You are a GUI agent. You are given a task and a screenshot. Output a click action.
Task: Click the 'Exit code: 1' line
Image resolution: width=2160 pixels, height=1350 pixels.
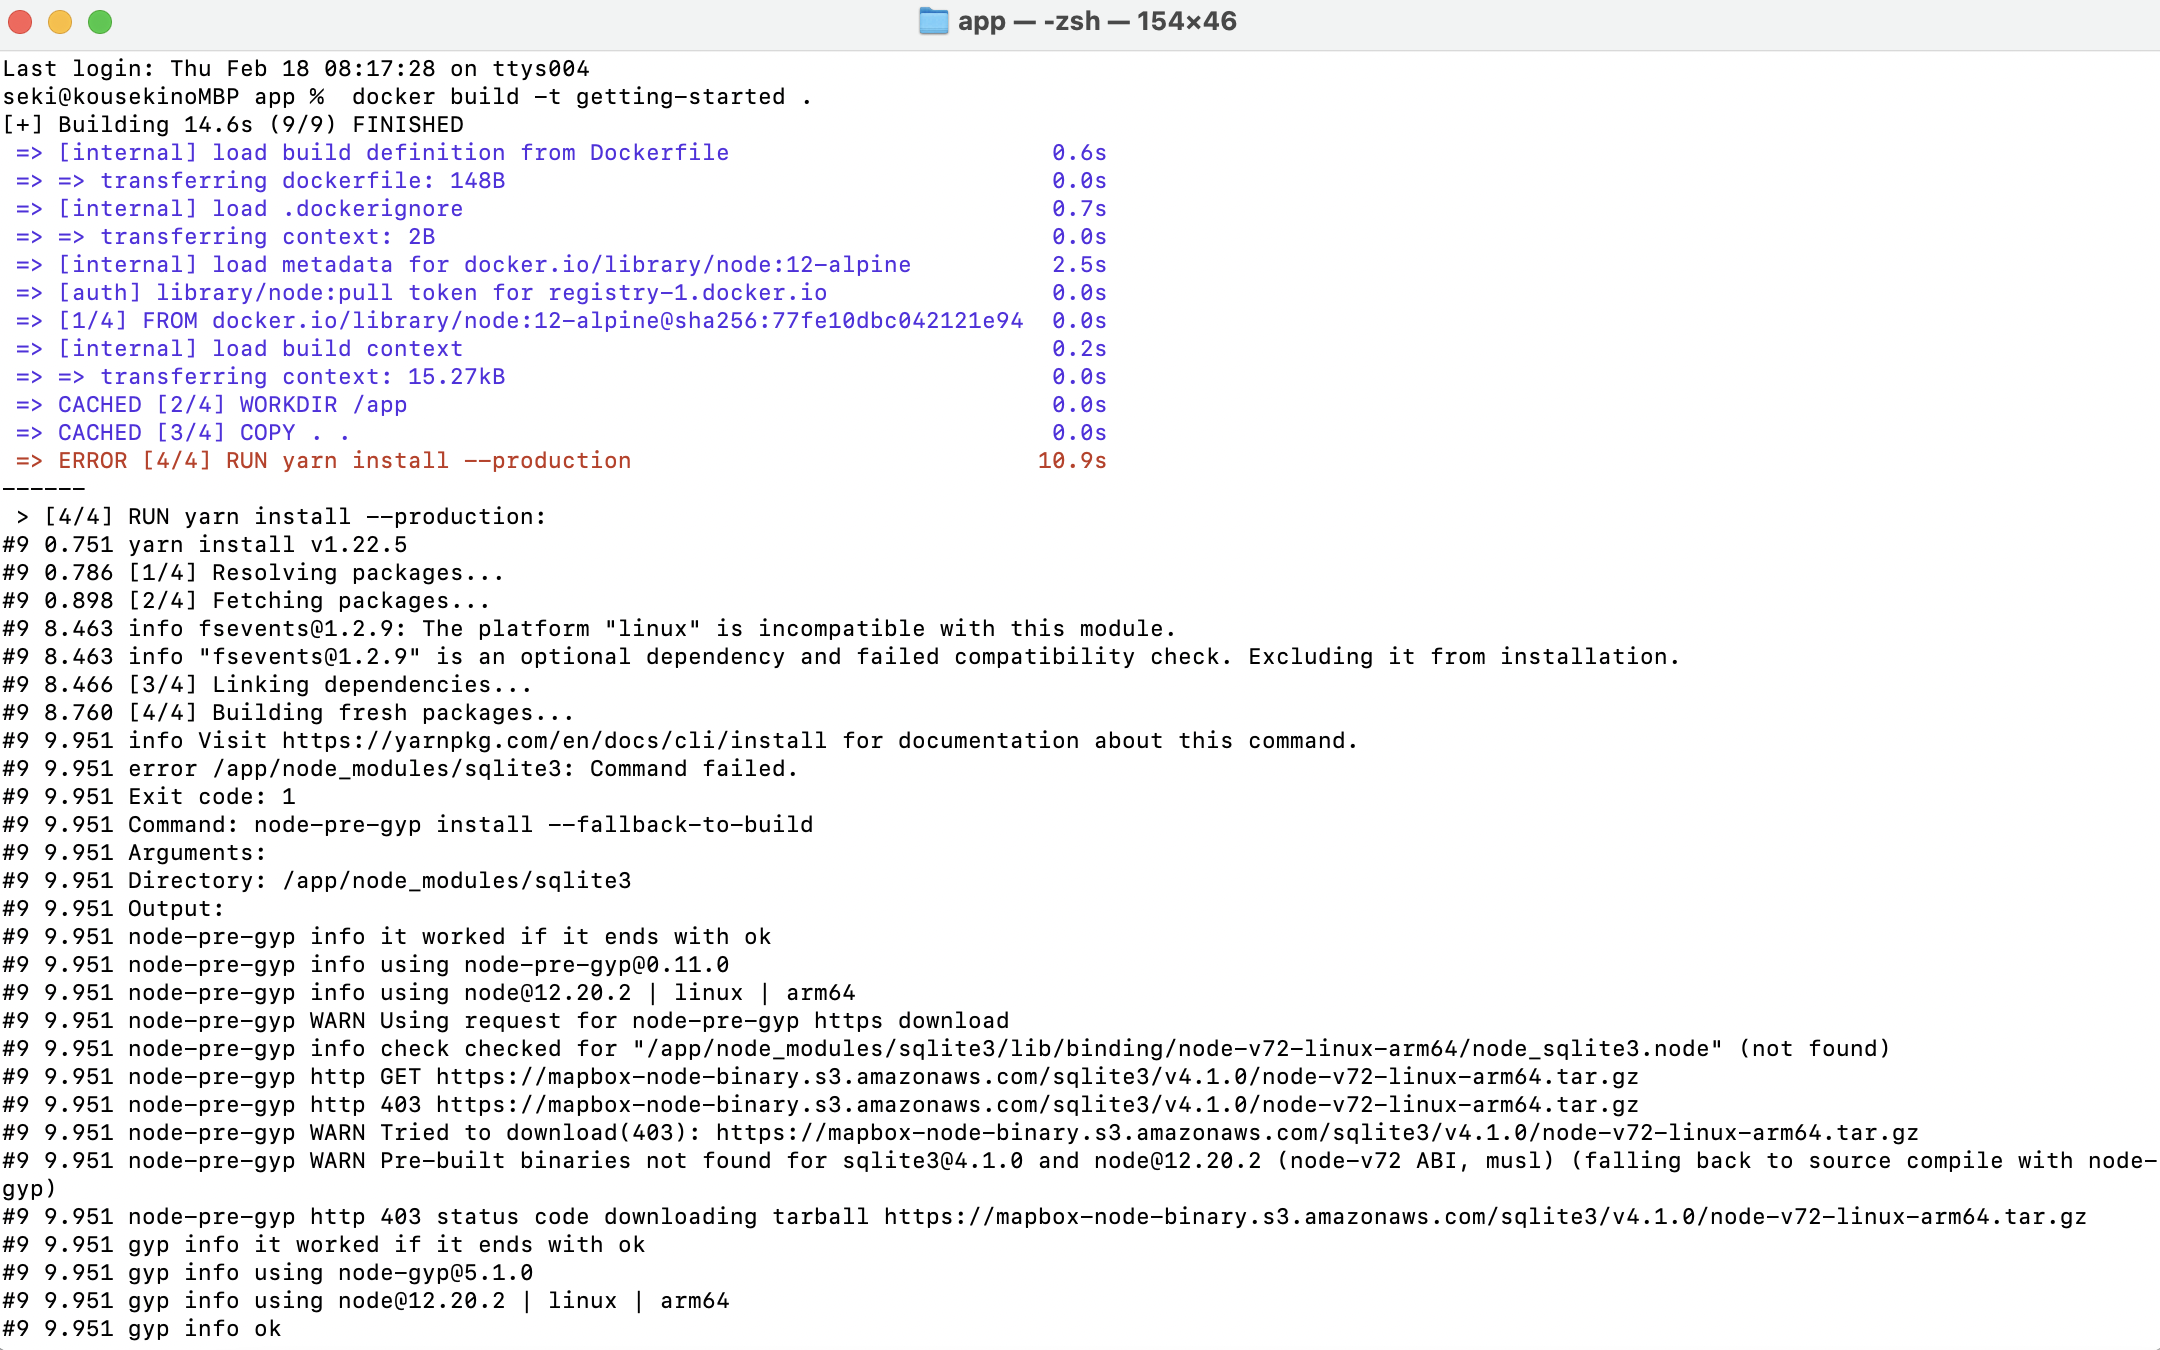149,797
